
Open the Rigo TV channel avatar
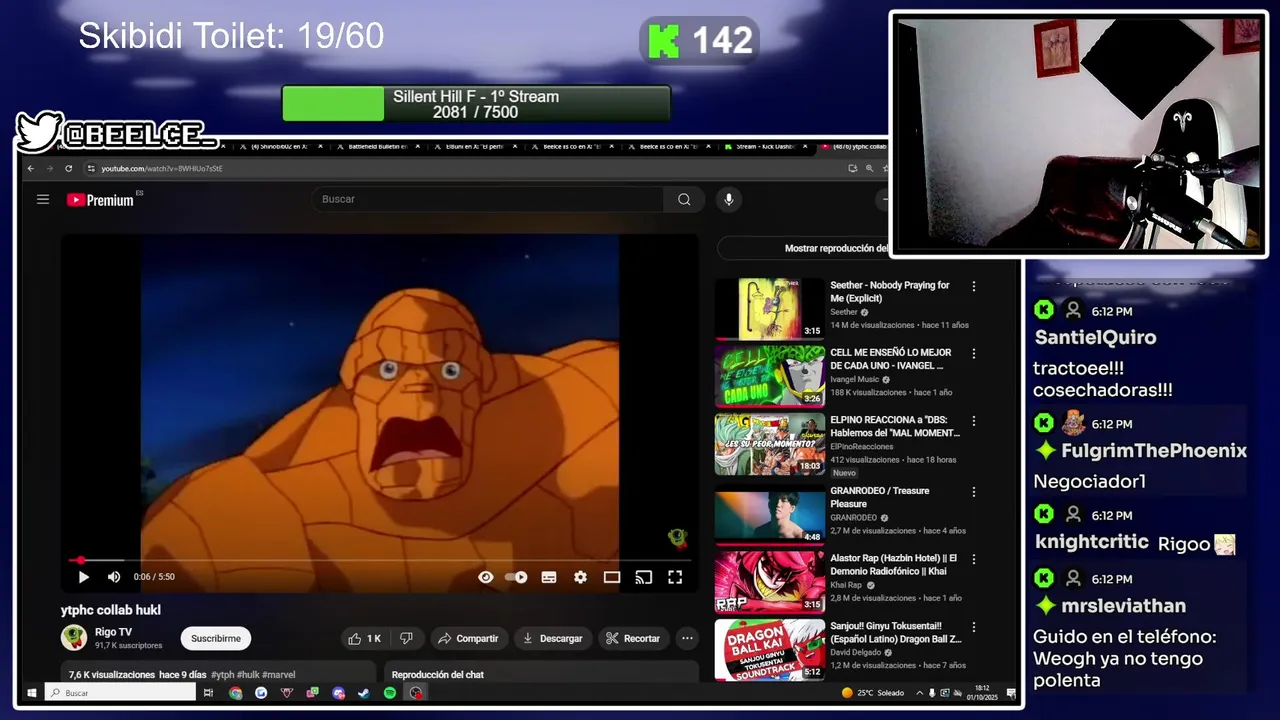[x=74, y=637]
